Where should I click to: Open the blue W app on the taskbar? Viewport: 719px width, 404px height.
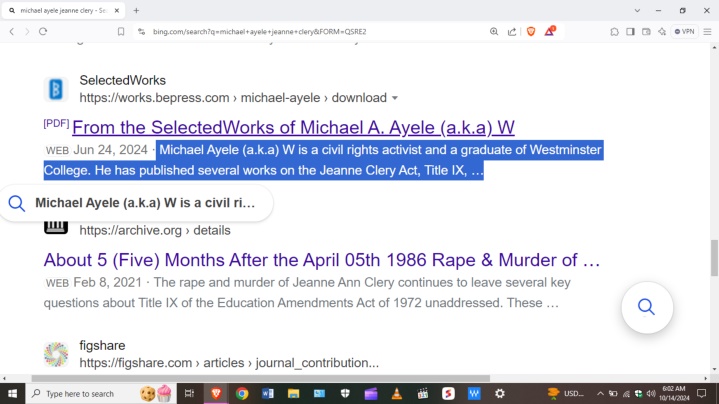[x=474, y=393]
